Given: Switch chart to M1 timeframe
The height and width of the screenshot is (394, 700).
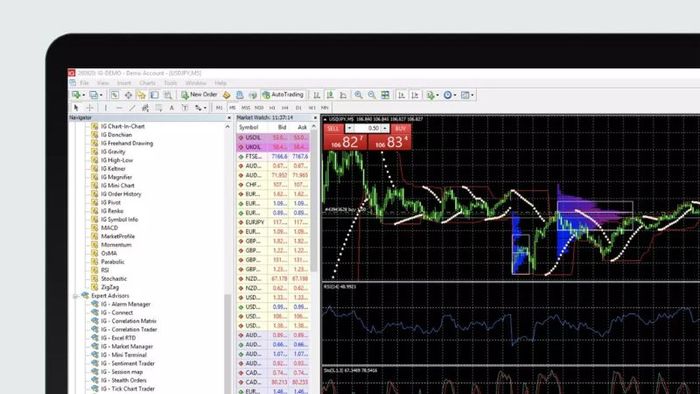Looking at the screenshot, I should [219, 108].
